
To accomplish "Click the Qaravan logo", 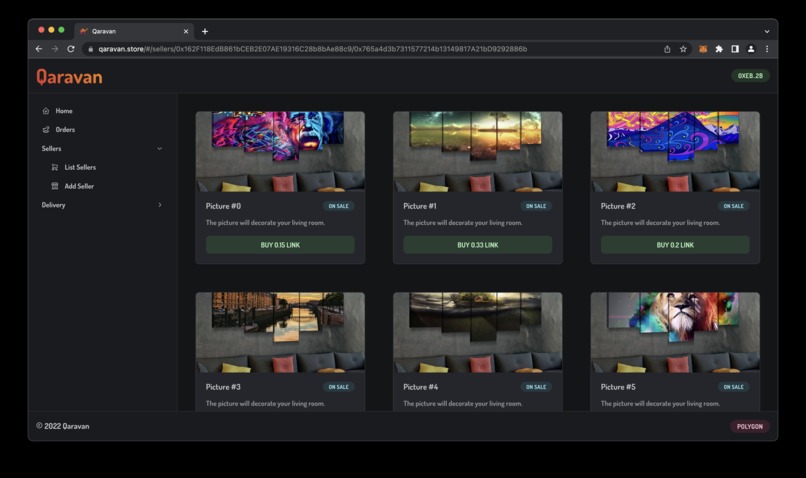I will [x=69, y=77].
